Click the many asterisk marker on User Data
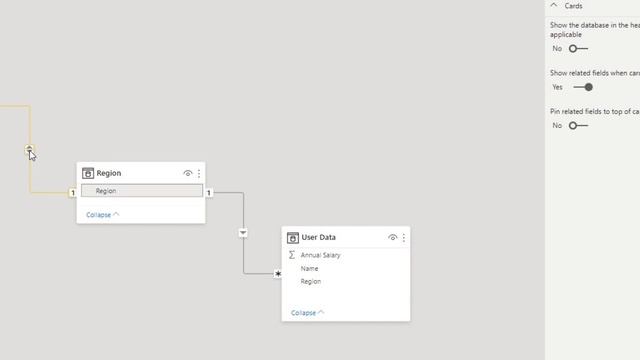The width and height of the screenshot is (640, 360). (x=278, y=273)
